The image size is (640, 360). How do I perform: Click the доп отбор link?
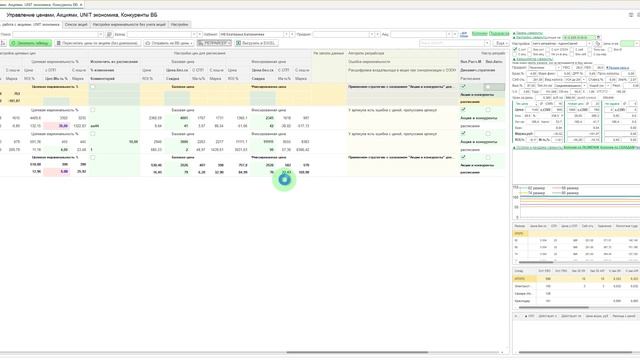pos(464,35)
